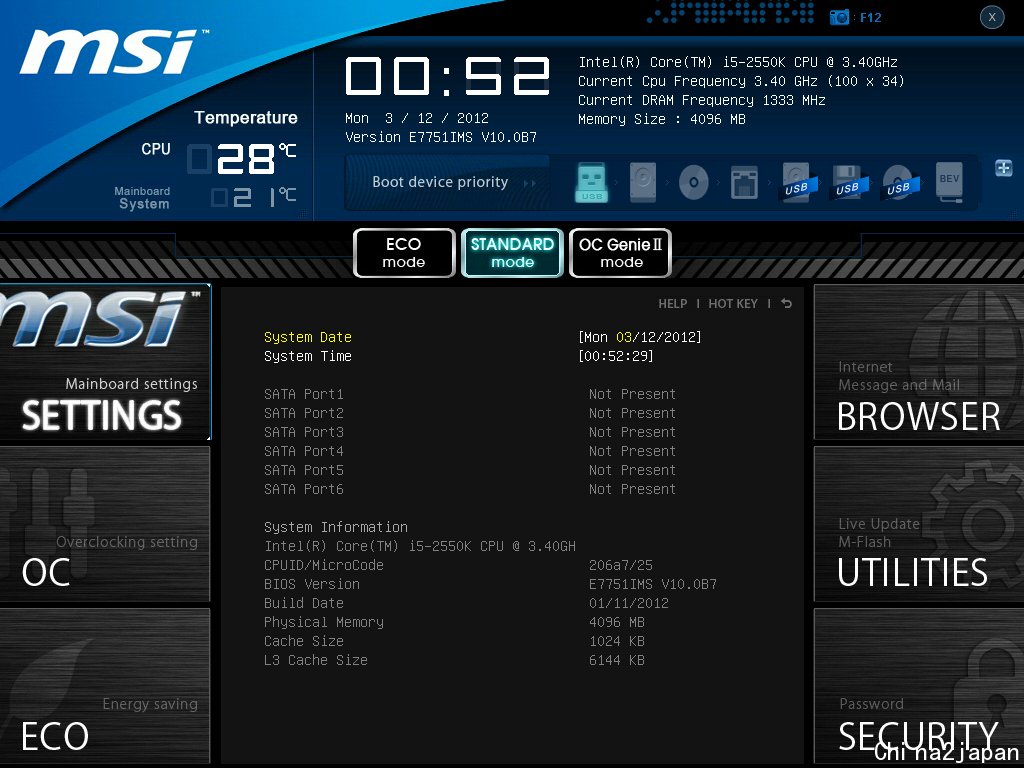Click the Current Cpu Frequency 3.40 GHz line
1024x768 pixels.
pyautogui.click(x=741, y=81)
